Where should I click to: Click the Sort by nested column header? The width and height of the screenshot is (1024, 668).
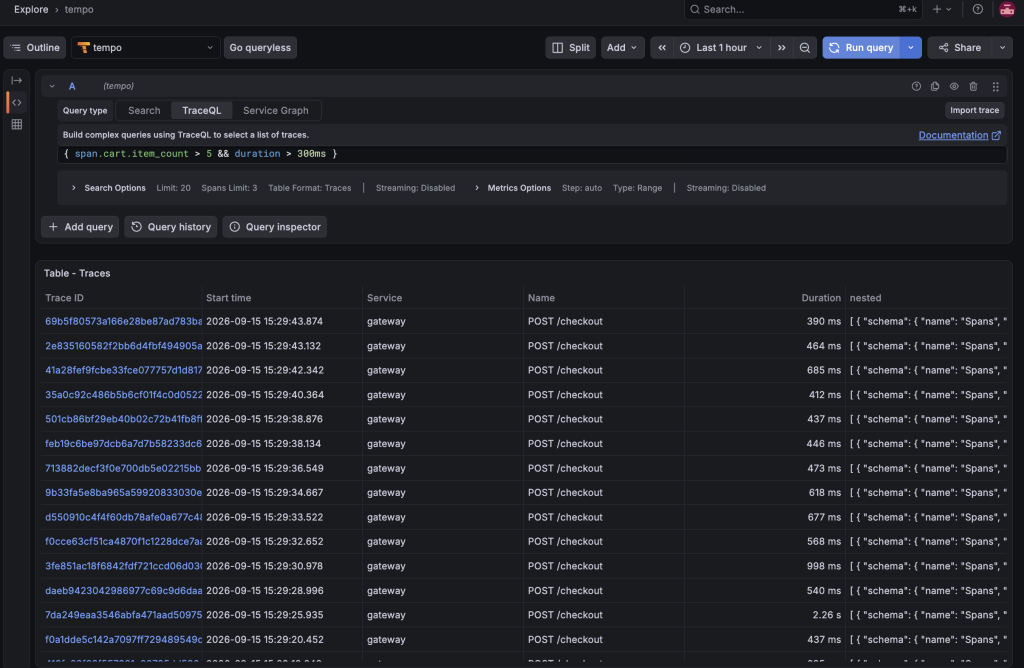pyautogui.click(x=865, y=298)
